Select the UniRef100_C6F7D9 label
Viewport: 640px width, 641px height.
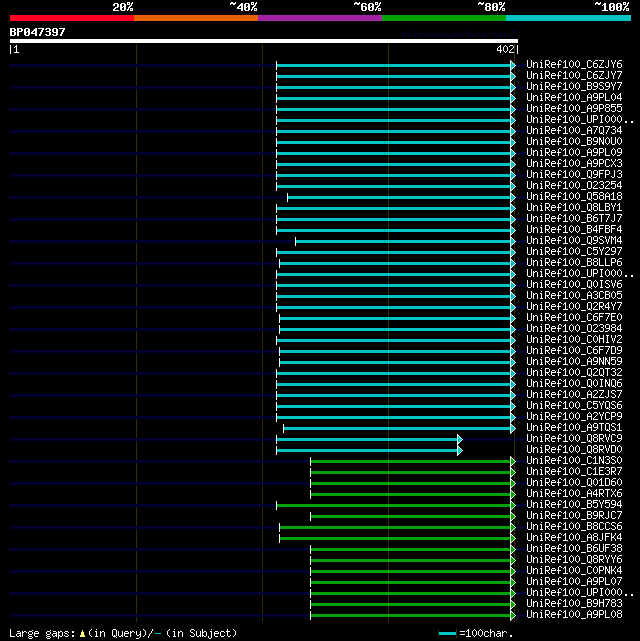click(x=574, y=351)
